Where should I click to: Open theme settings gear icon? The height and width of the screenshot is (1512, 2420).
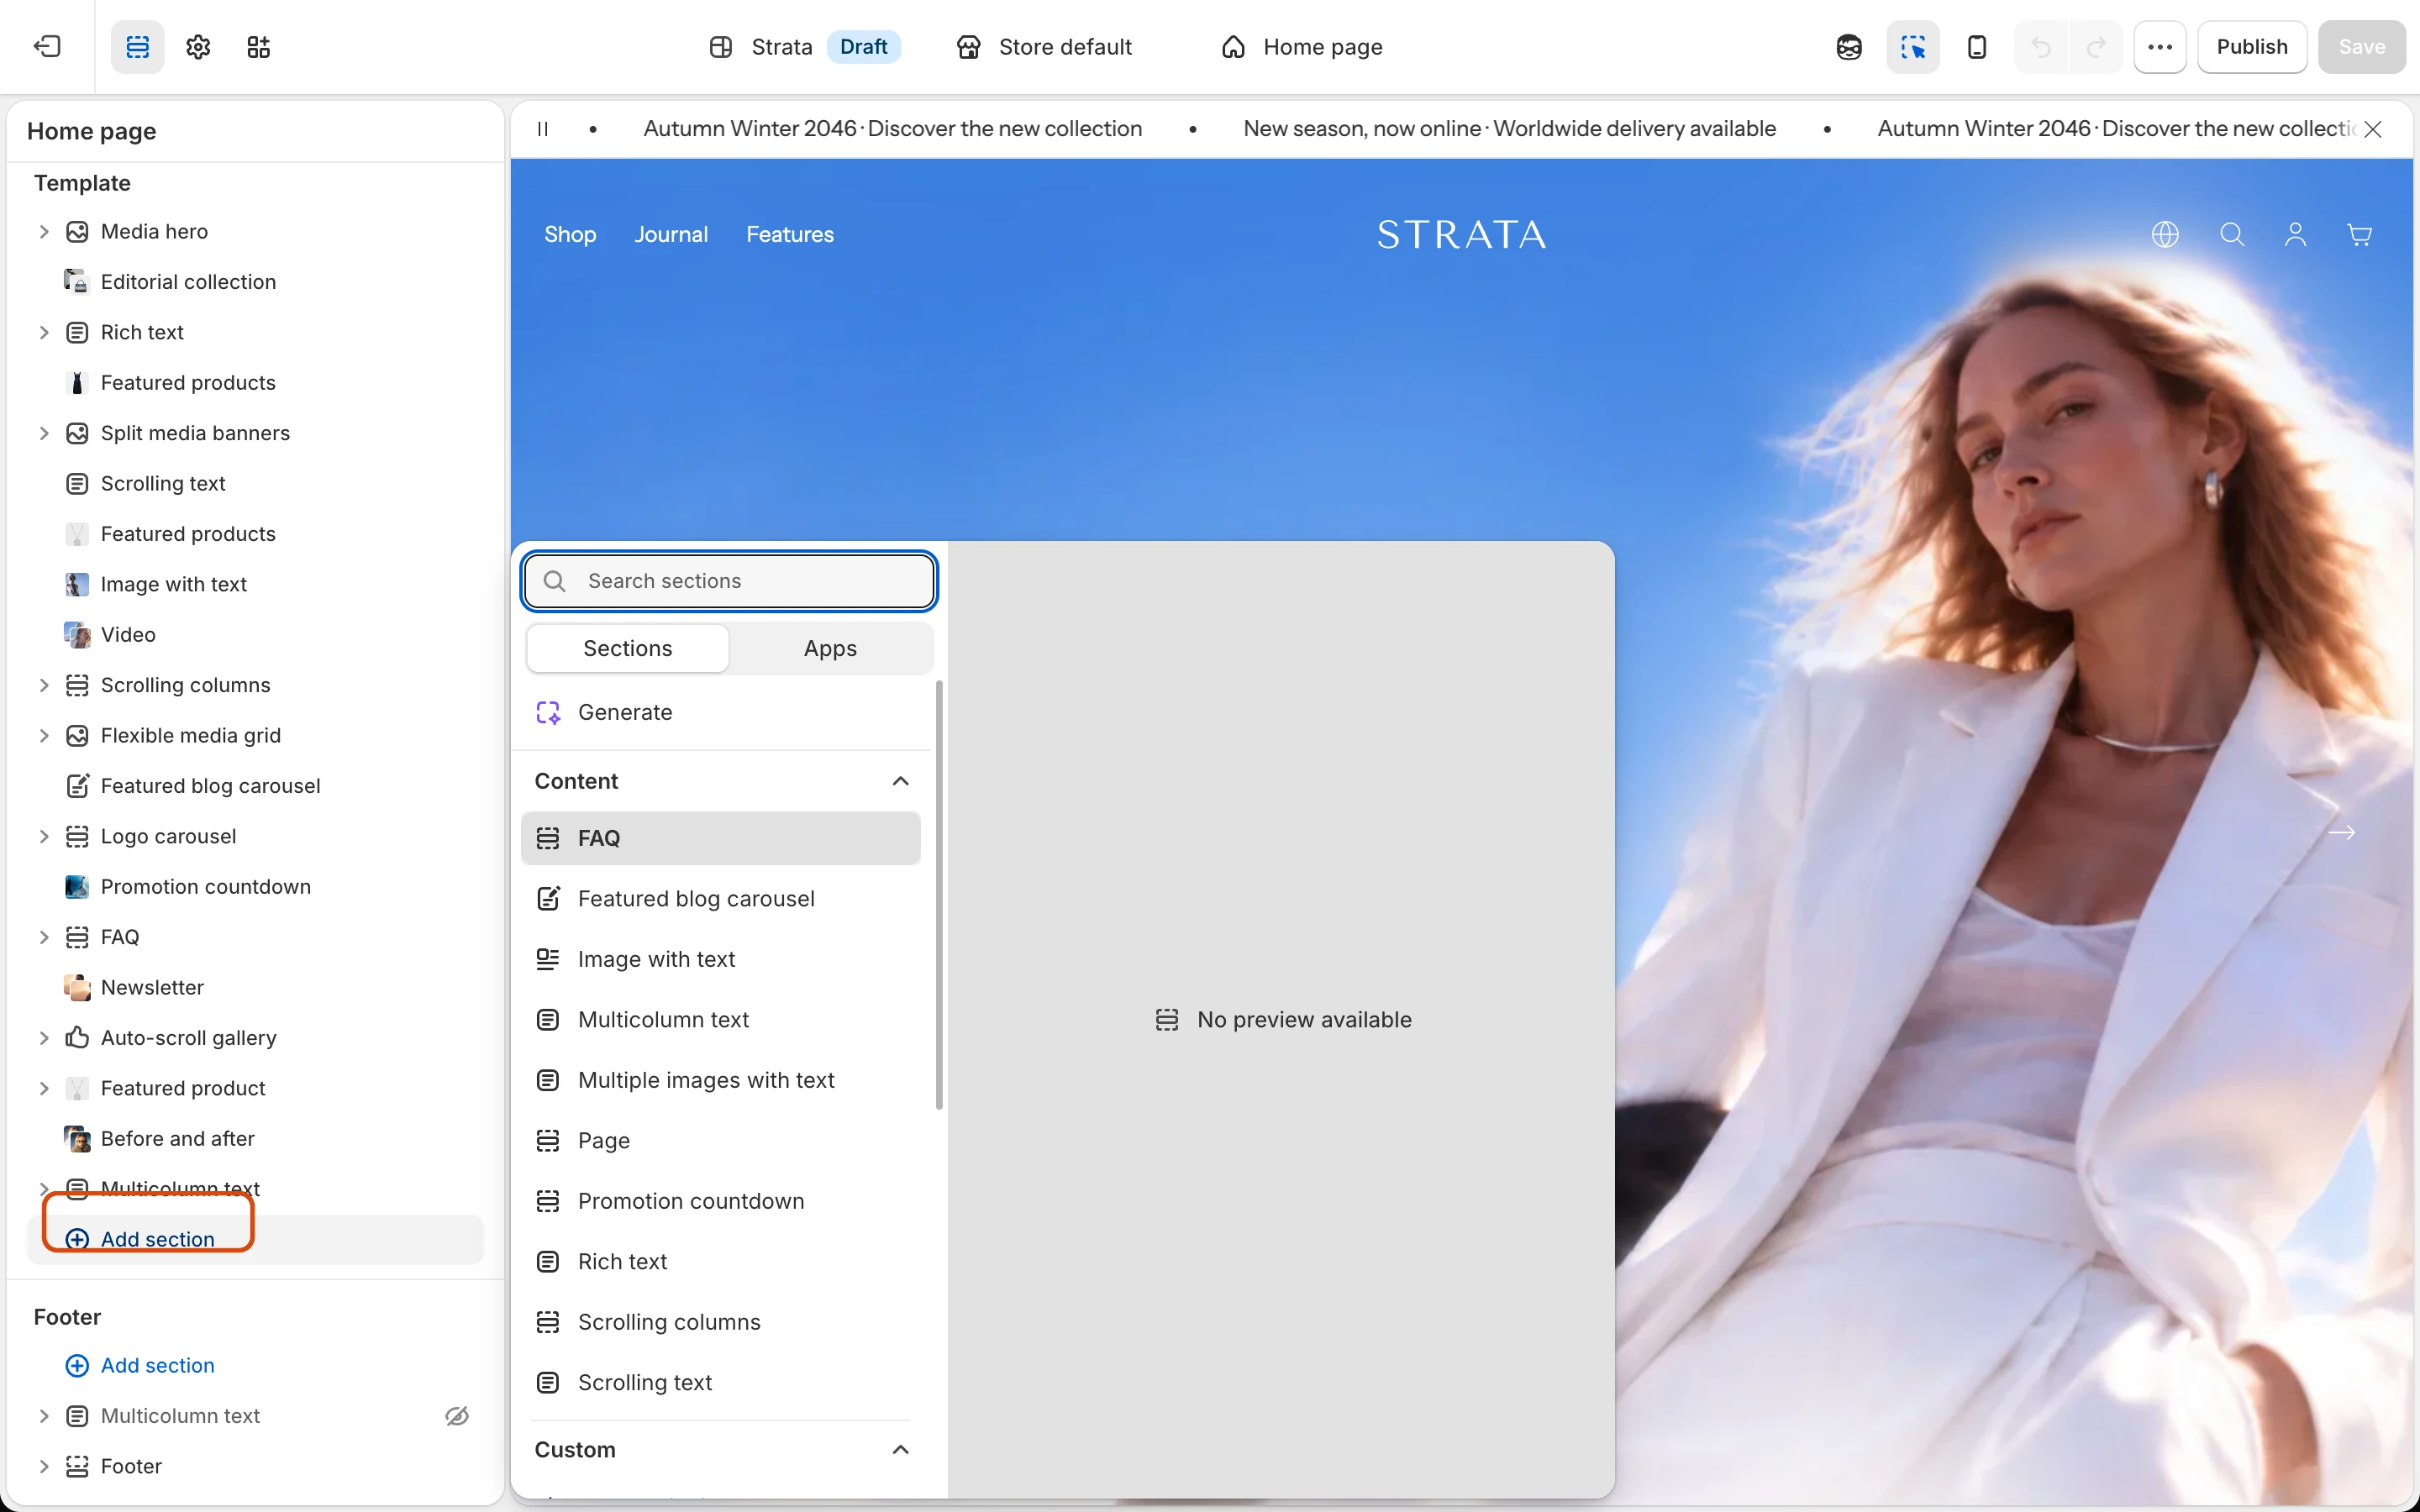(198, 47)
